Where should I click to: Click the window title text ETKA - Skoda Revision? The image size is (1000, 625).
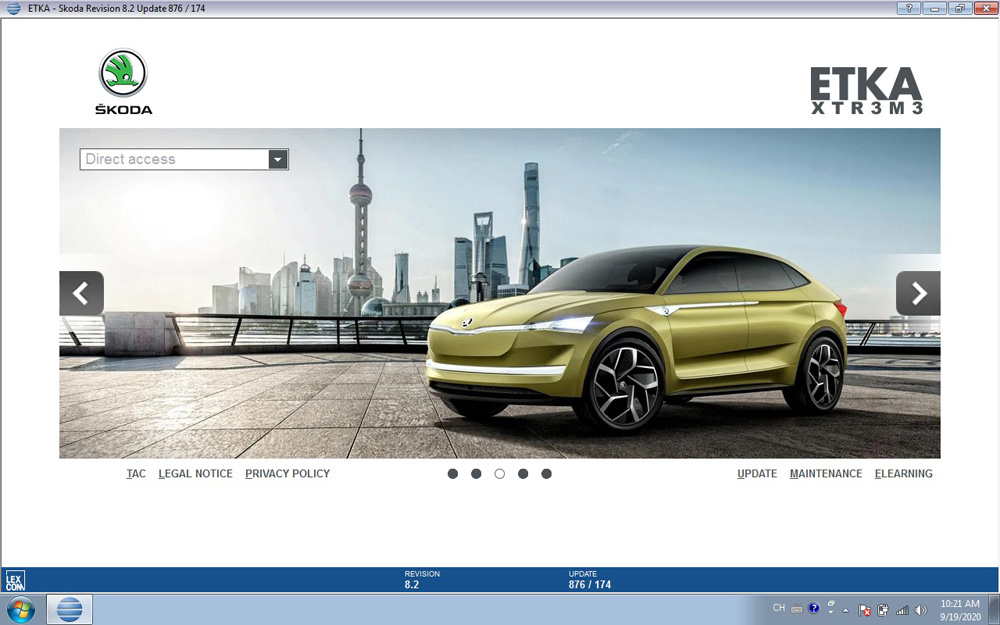tap(116, 8)
